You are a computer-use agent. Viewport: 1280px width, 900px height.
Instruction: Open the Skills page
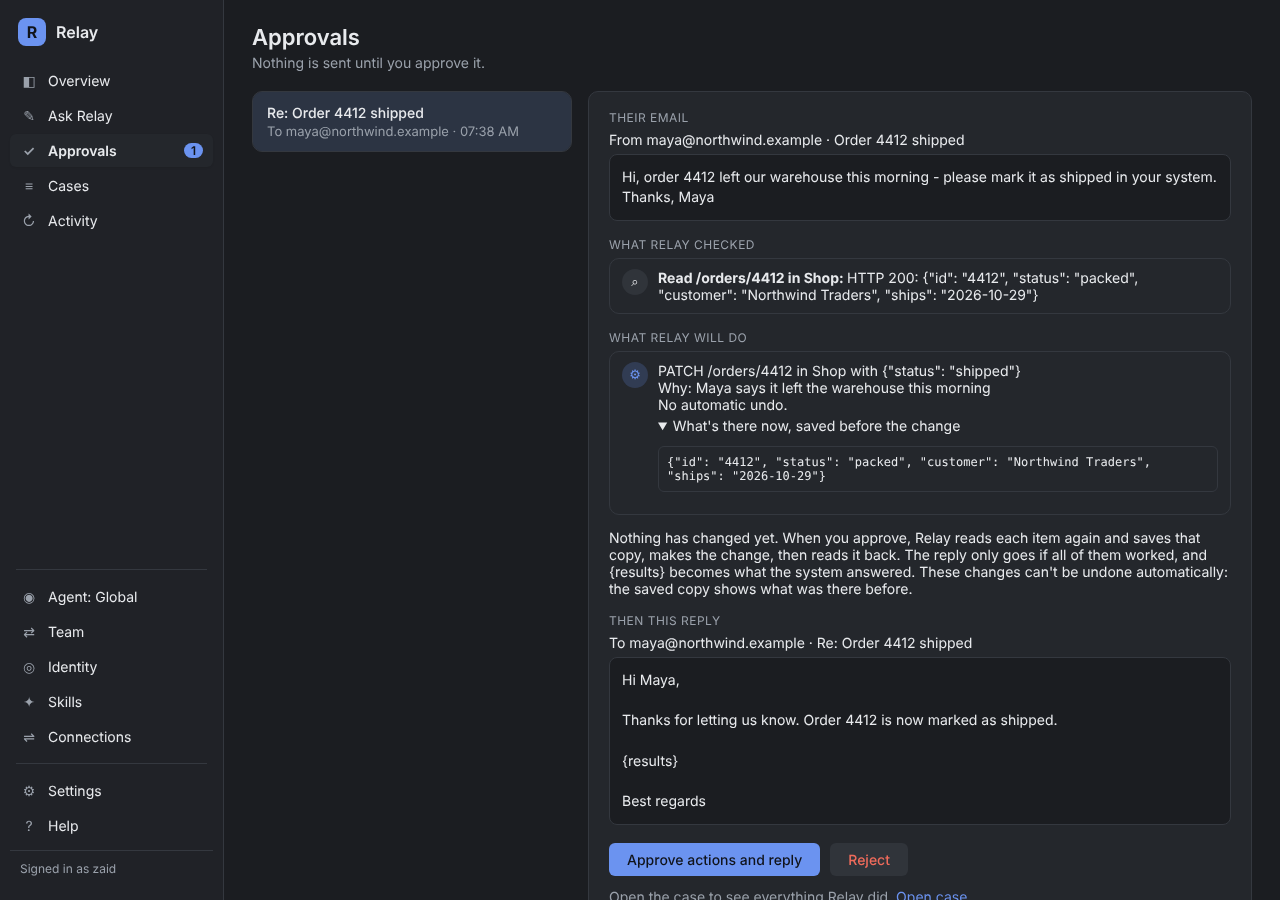(x=111, y=702)
